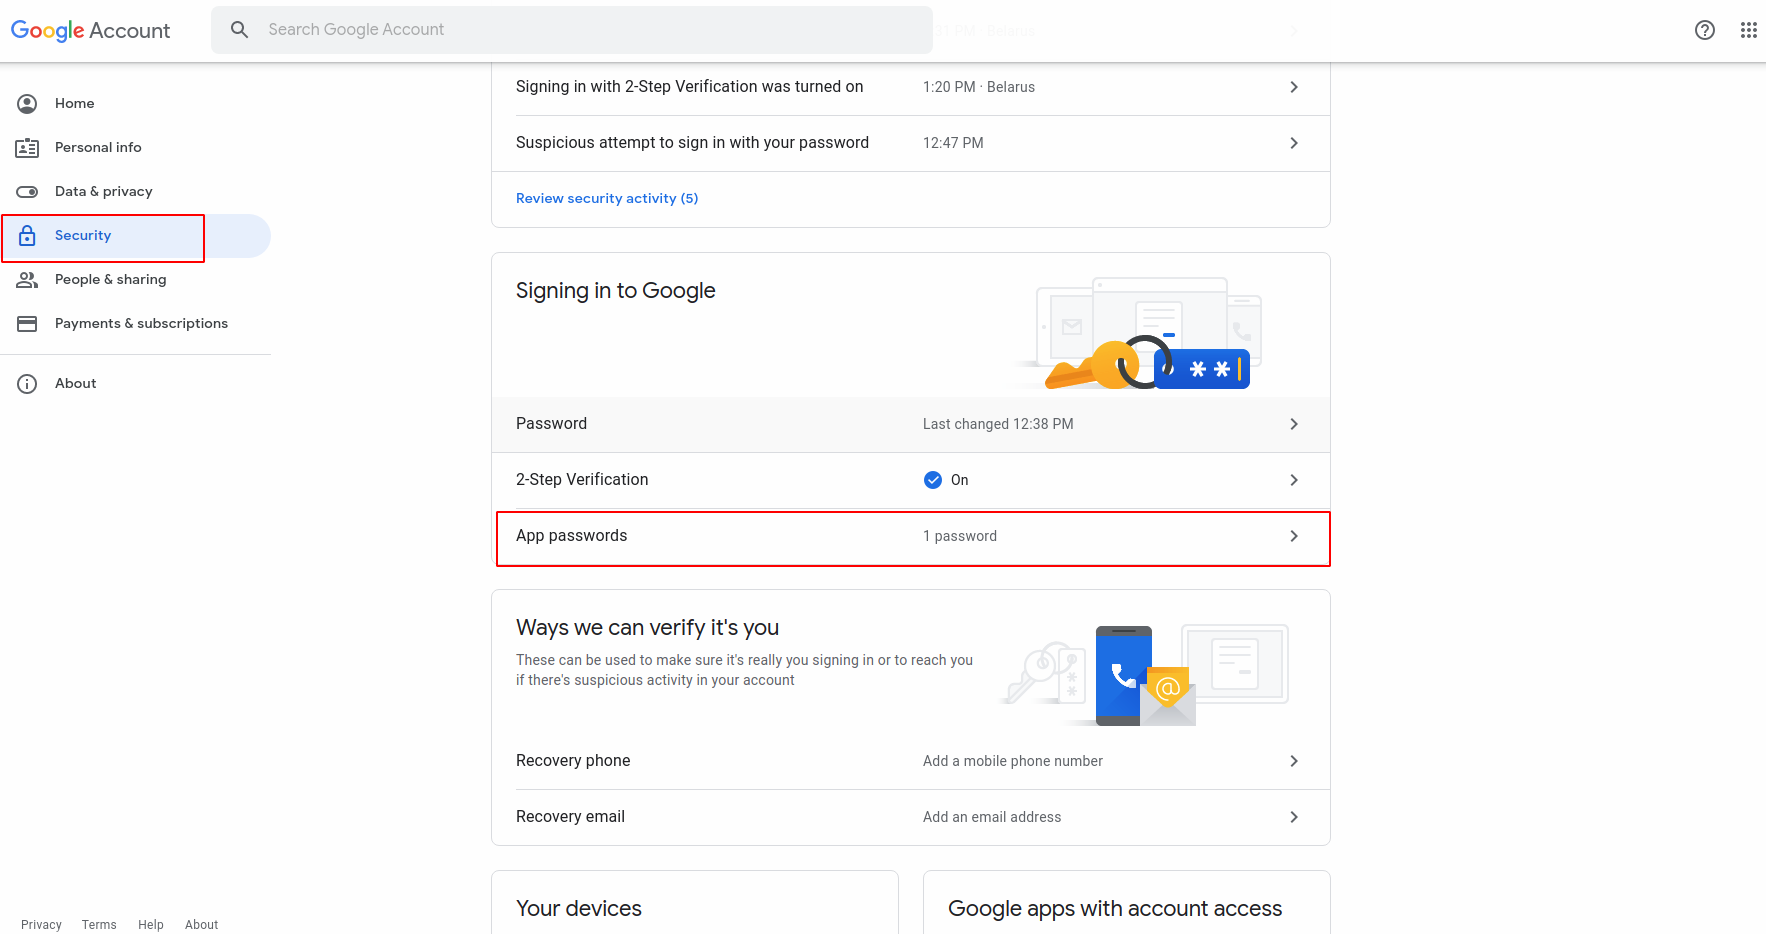Click the Terms footer link
1766x934 pixels.
(99, 925)
